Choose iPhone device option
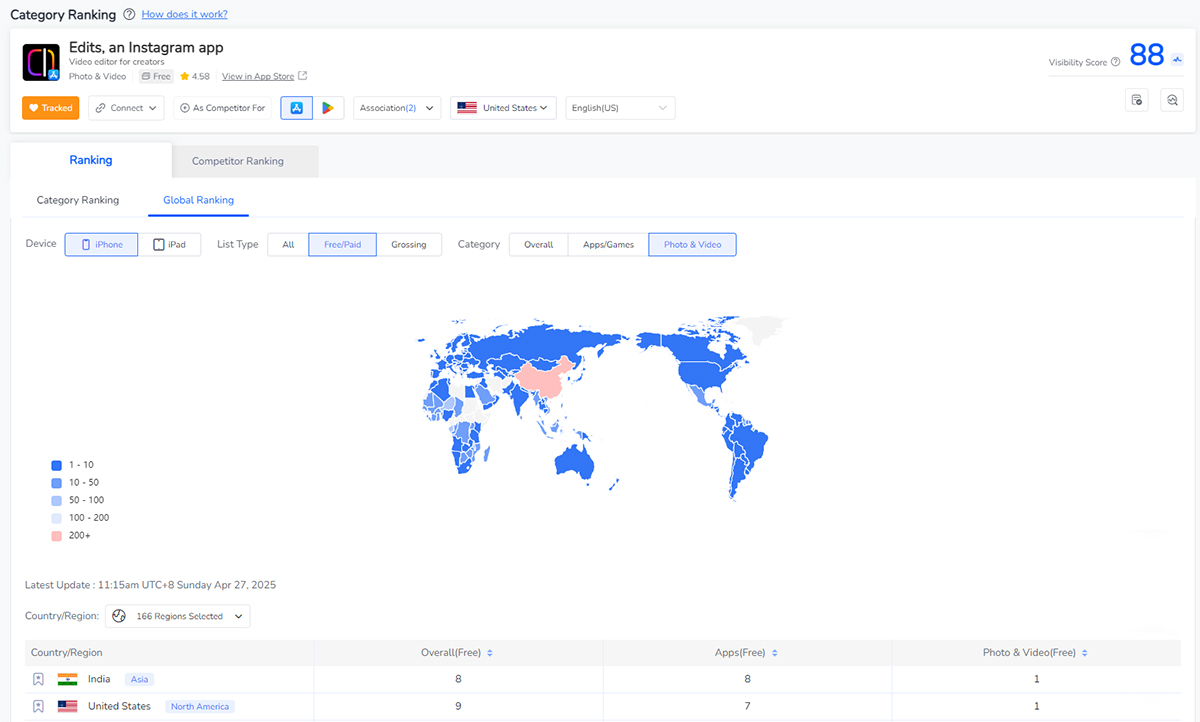 pyautogui.click(x=101, y=244)
